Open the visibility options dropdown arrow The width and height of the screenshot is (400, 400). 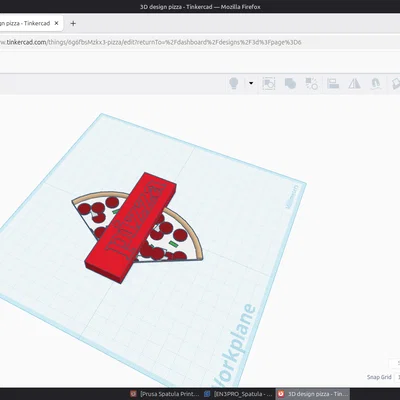coord(251,83)
